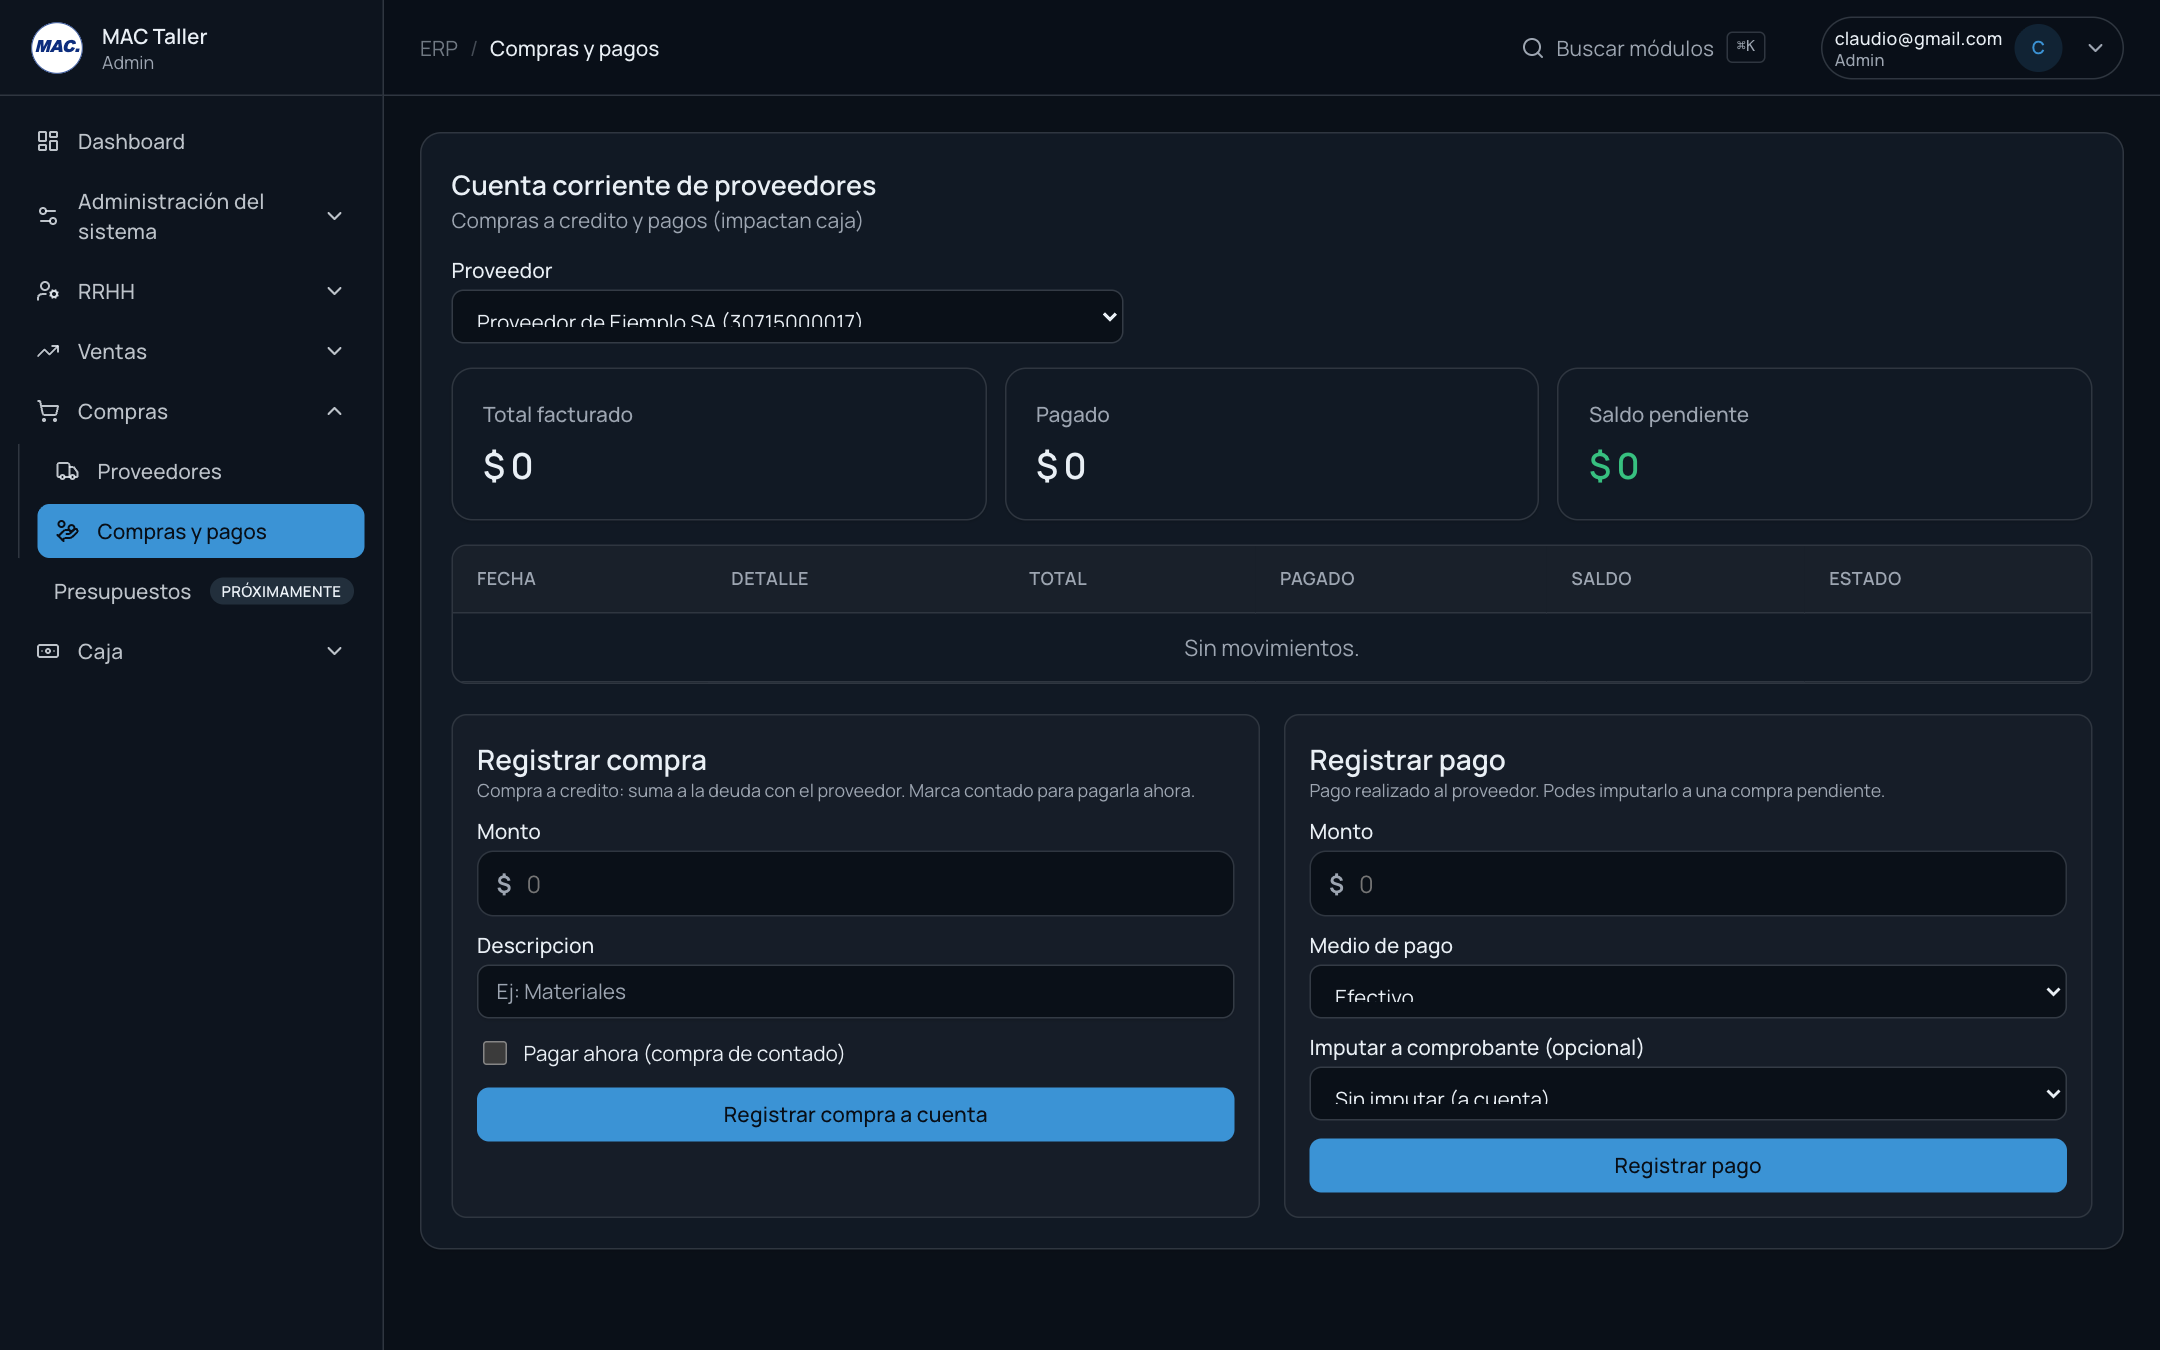This screenshot has height=1350, width=2160.
Task: Click Registrar compra a cuenta button
Action: 855,1114
